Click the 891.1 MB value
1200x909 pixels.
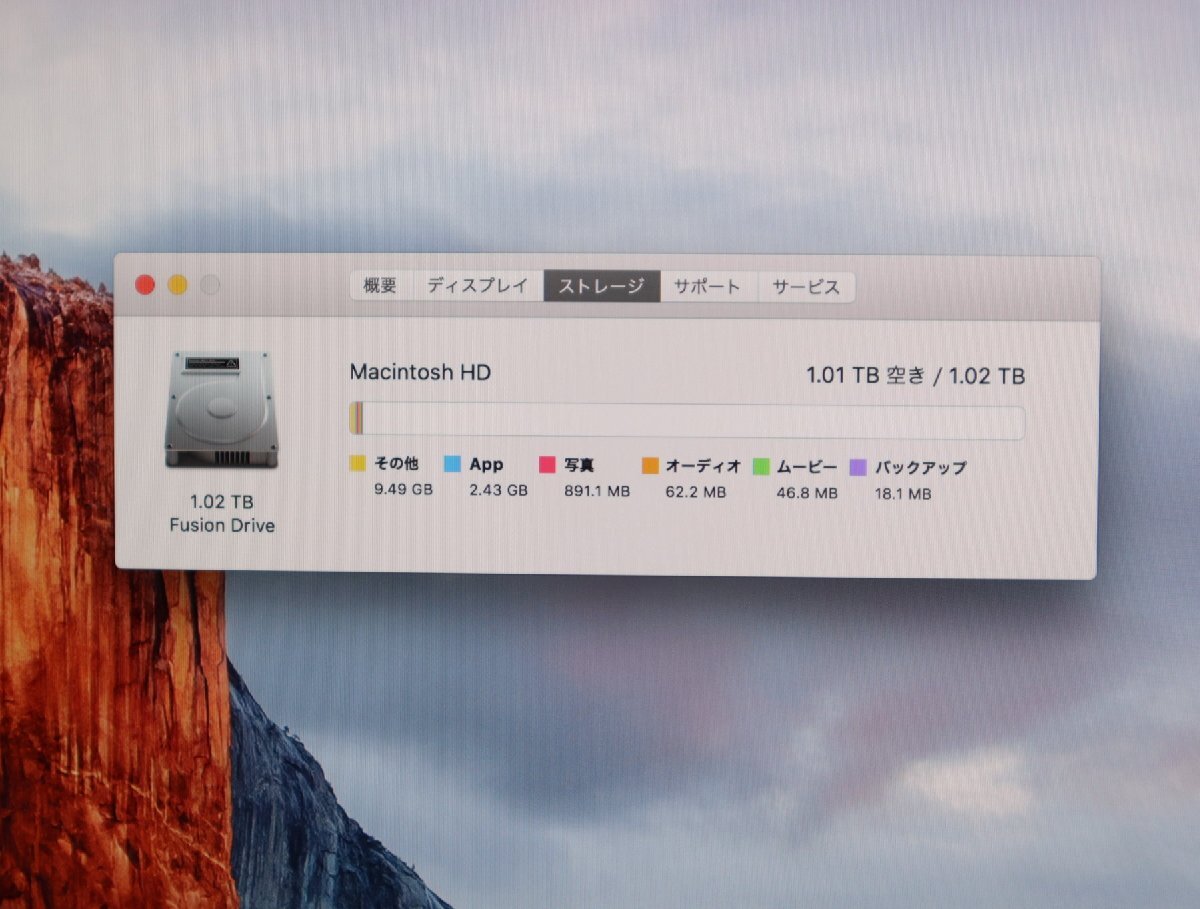tap(598, 491)
